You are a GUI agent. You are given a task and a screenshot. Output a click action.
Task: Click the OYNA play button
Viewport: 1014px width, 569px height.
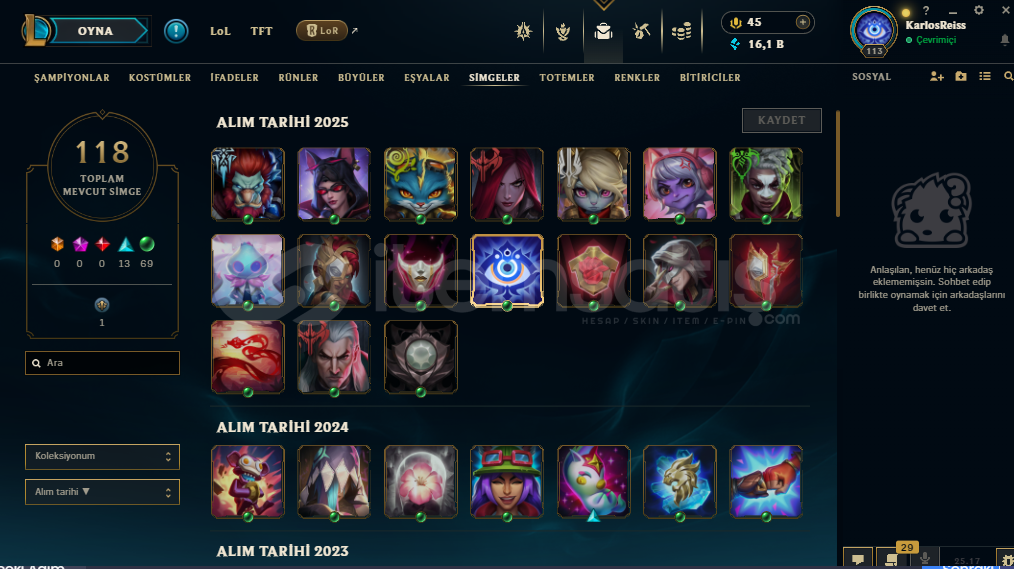(96, 31)
